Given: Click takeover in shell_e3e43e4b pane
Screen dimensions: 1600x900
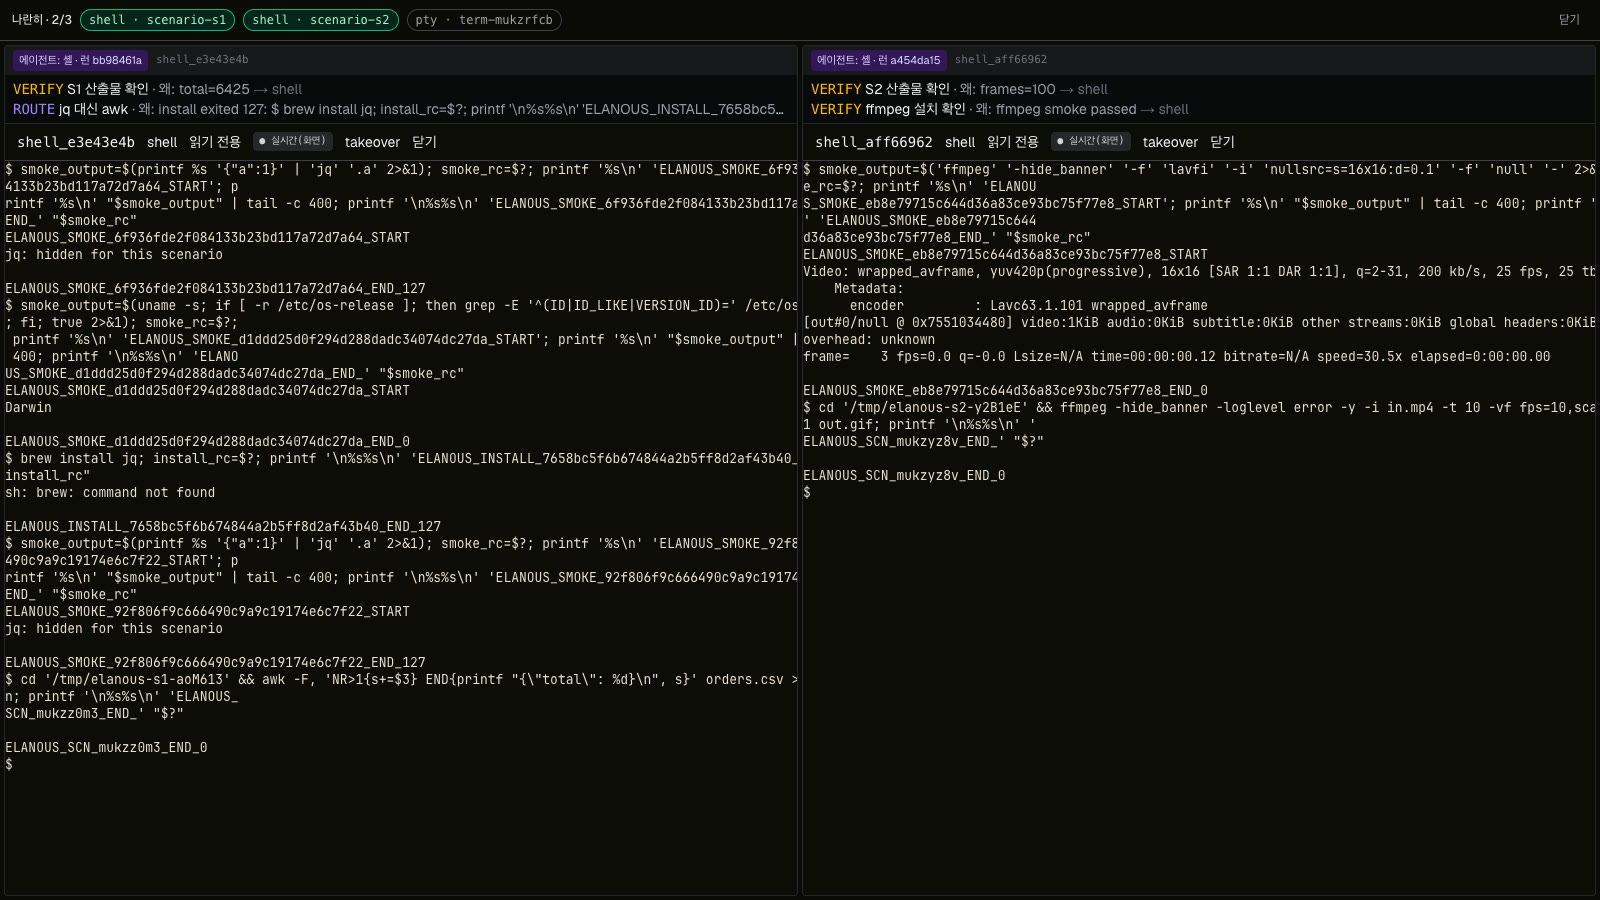Looking at the screenshot, I should click(x=372, y=142).
